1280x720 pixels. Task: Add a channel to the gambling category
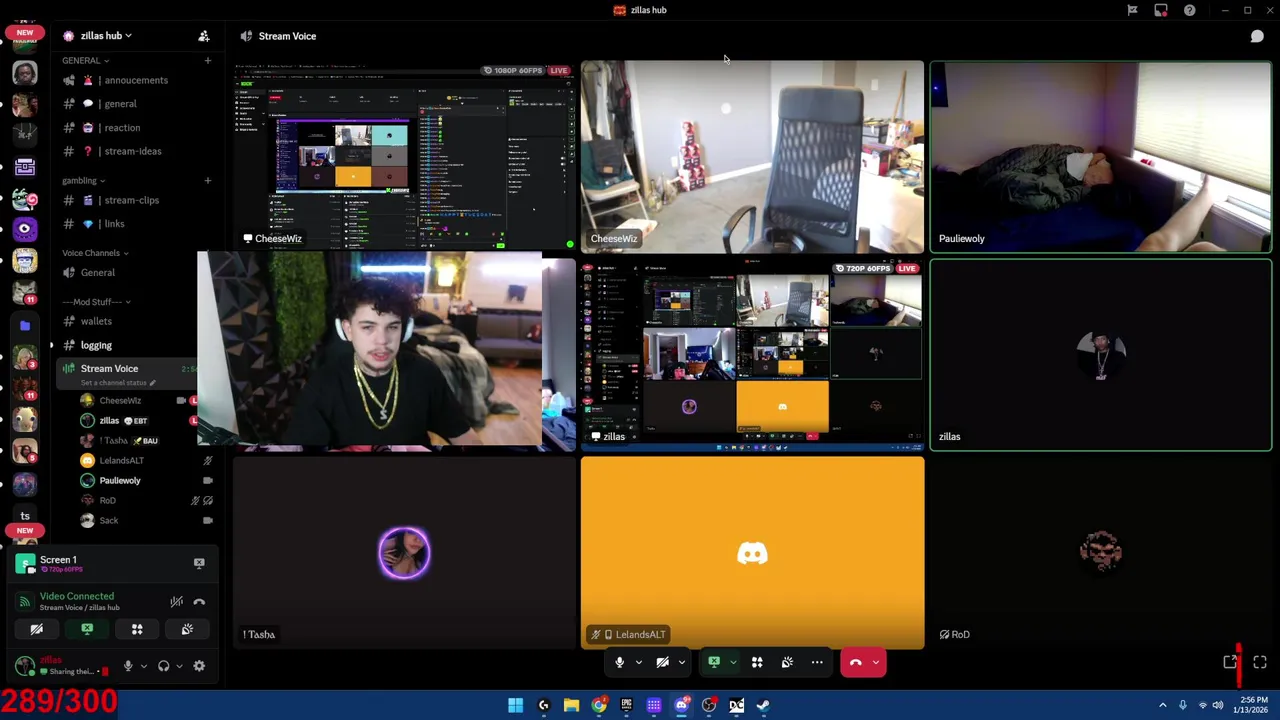208,180
